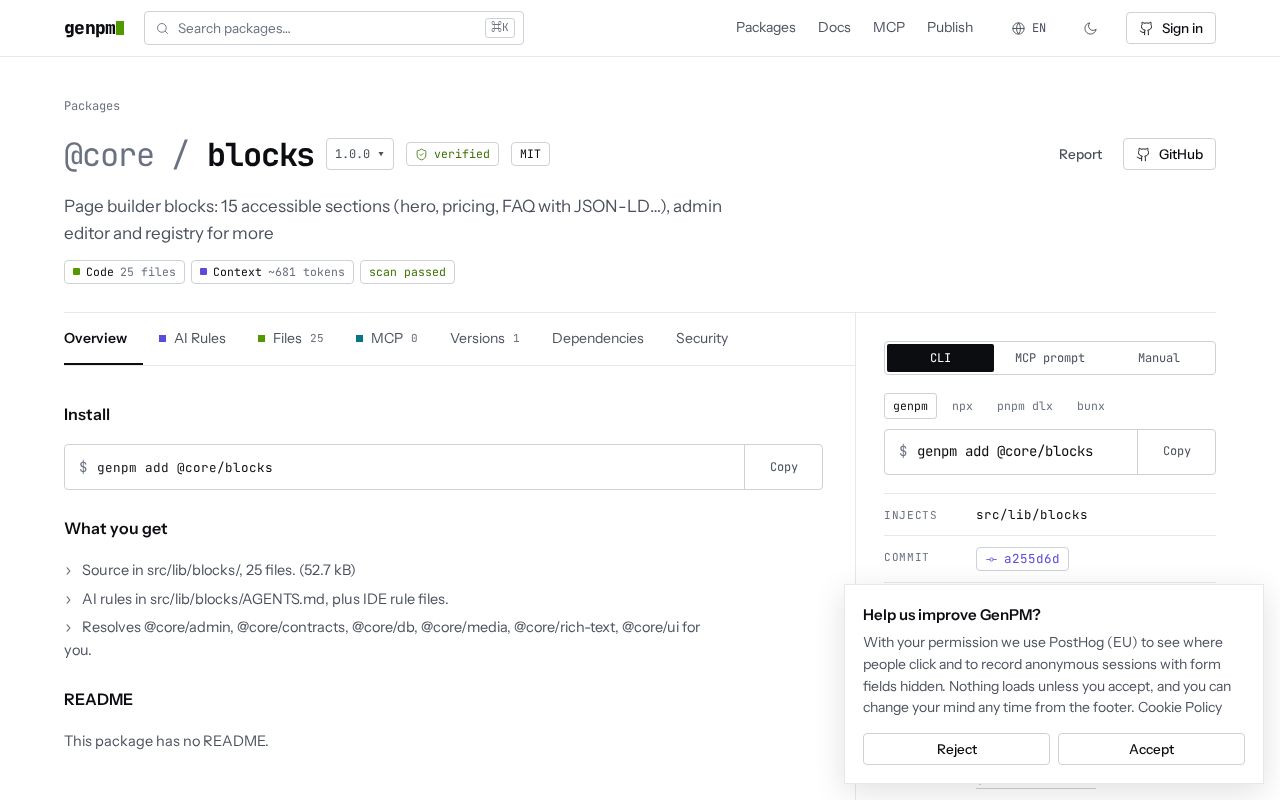Viewport: 1280px width, 800px height.
Task: Choose the pnpm dlx runner
Action: pyautogui.click(x=1024, y=406)
